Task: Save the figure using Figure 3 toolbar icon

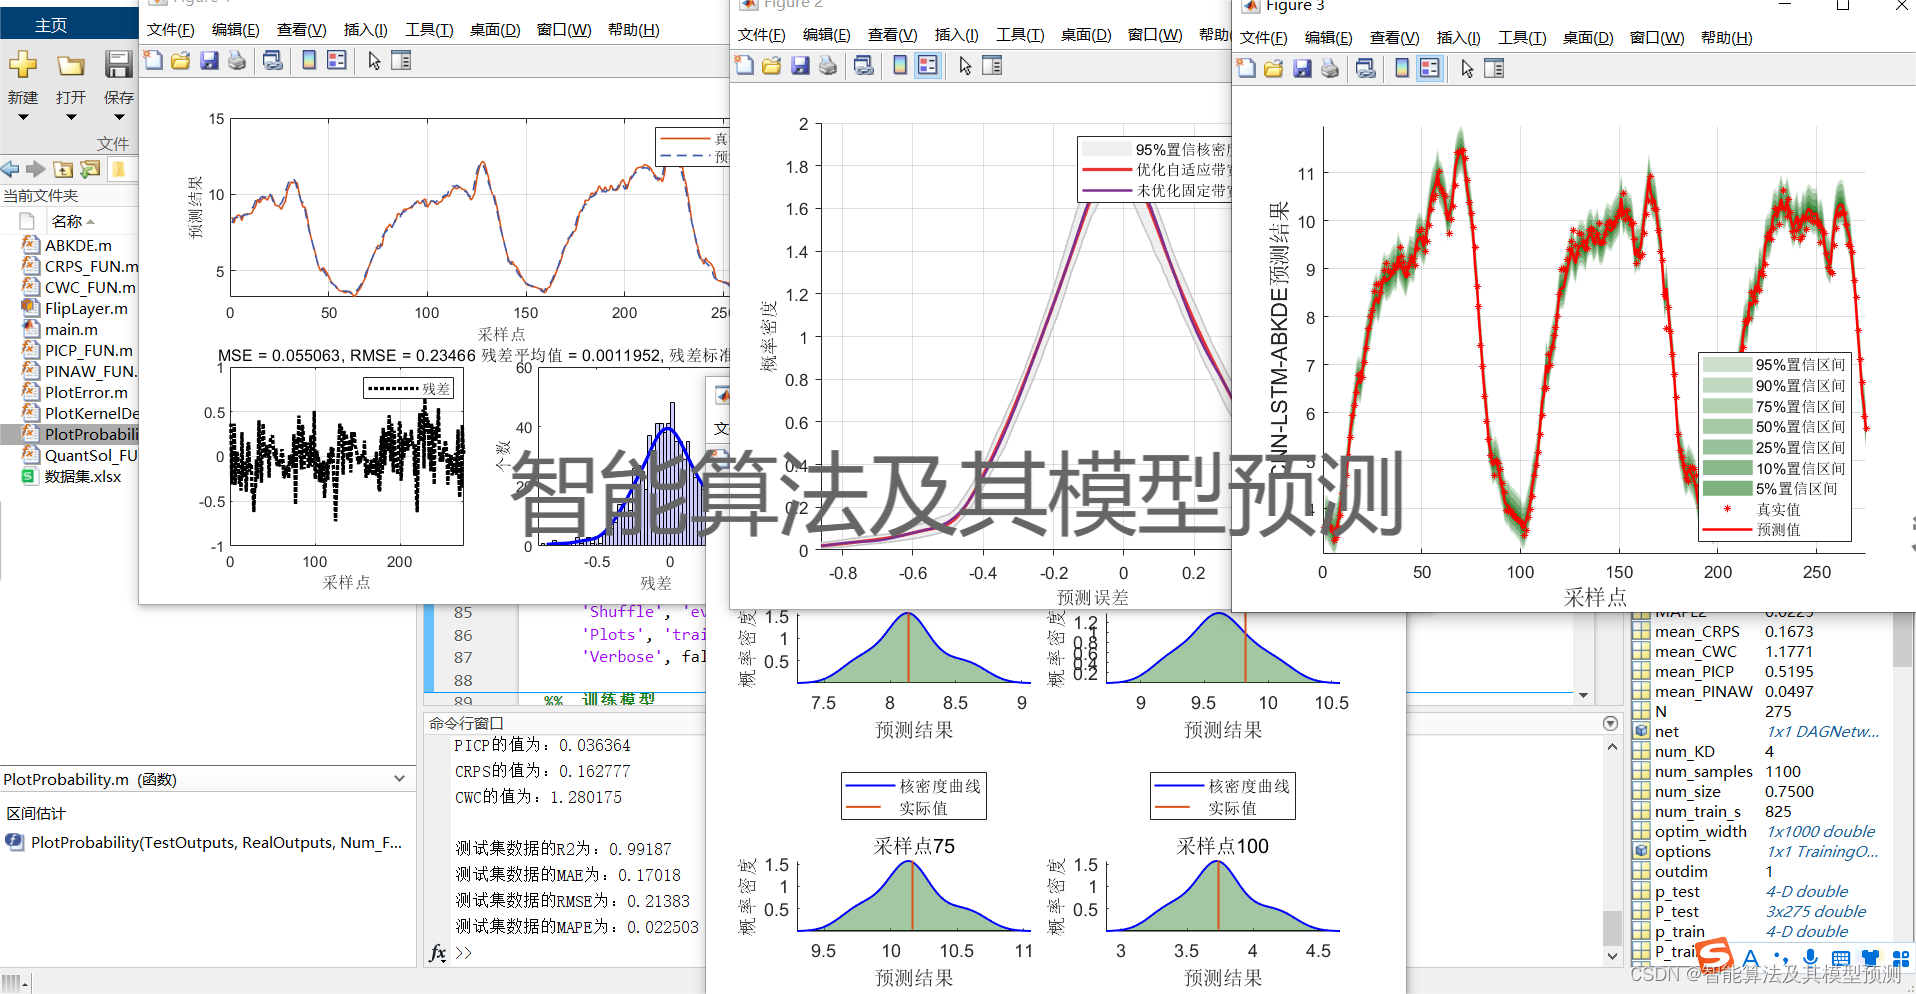Action: [x=1302, y=68]
